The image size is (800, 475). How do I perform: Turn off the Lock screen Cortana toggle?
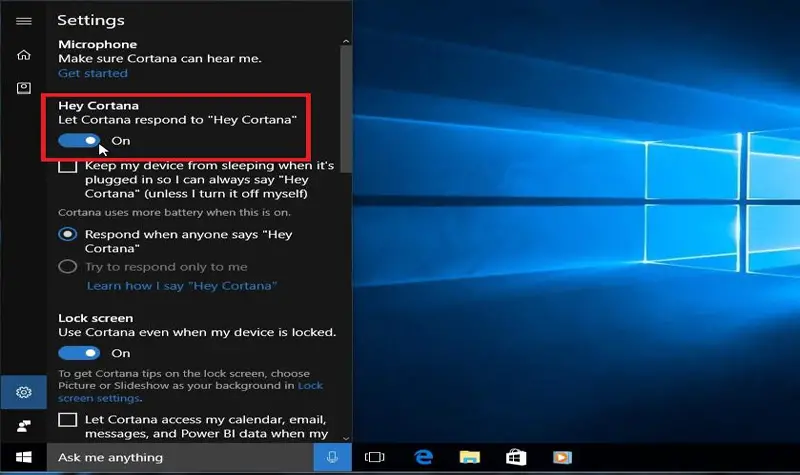pyautogui.click(x=79, y=353)
